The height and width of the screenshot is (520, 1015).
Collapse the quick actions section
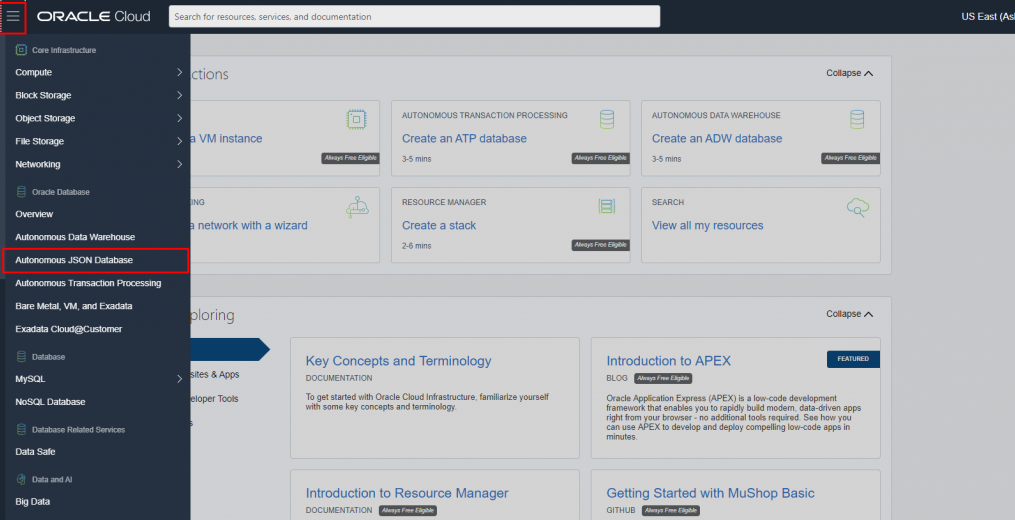(x=849, y=73)
